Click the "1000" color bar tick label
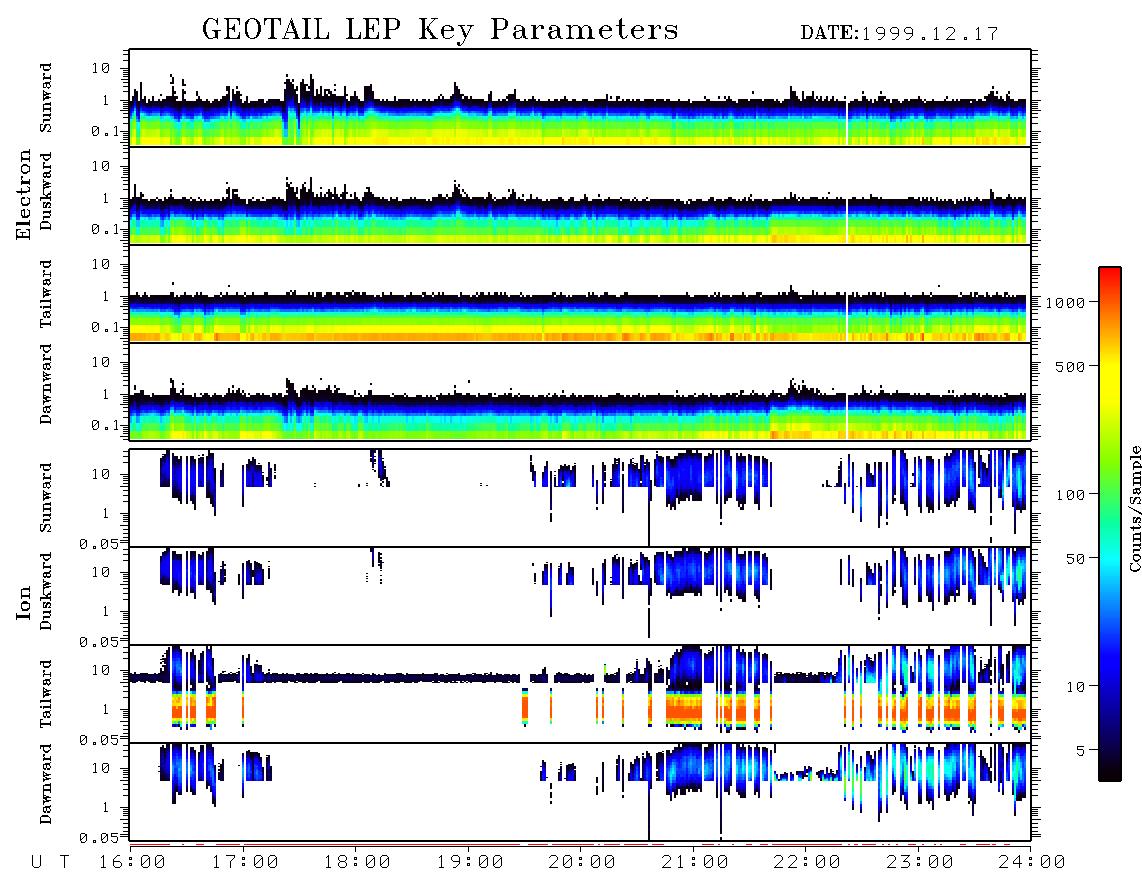 tap(1065, 303)
